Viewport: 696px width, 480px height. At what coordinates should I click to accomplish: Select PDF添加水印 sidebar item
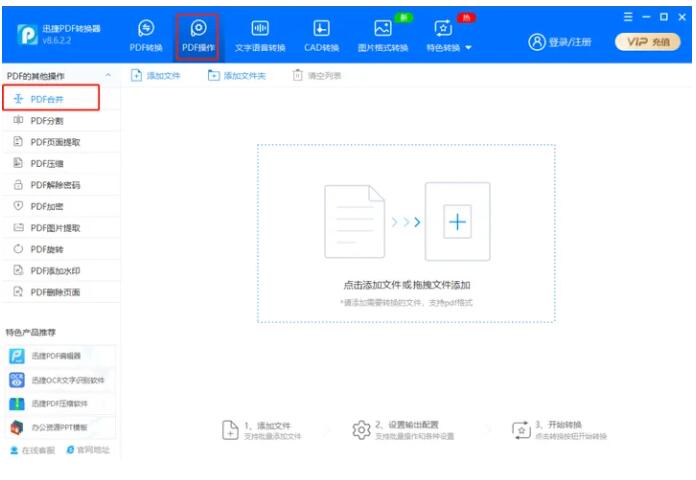tap(54, 270)
